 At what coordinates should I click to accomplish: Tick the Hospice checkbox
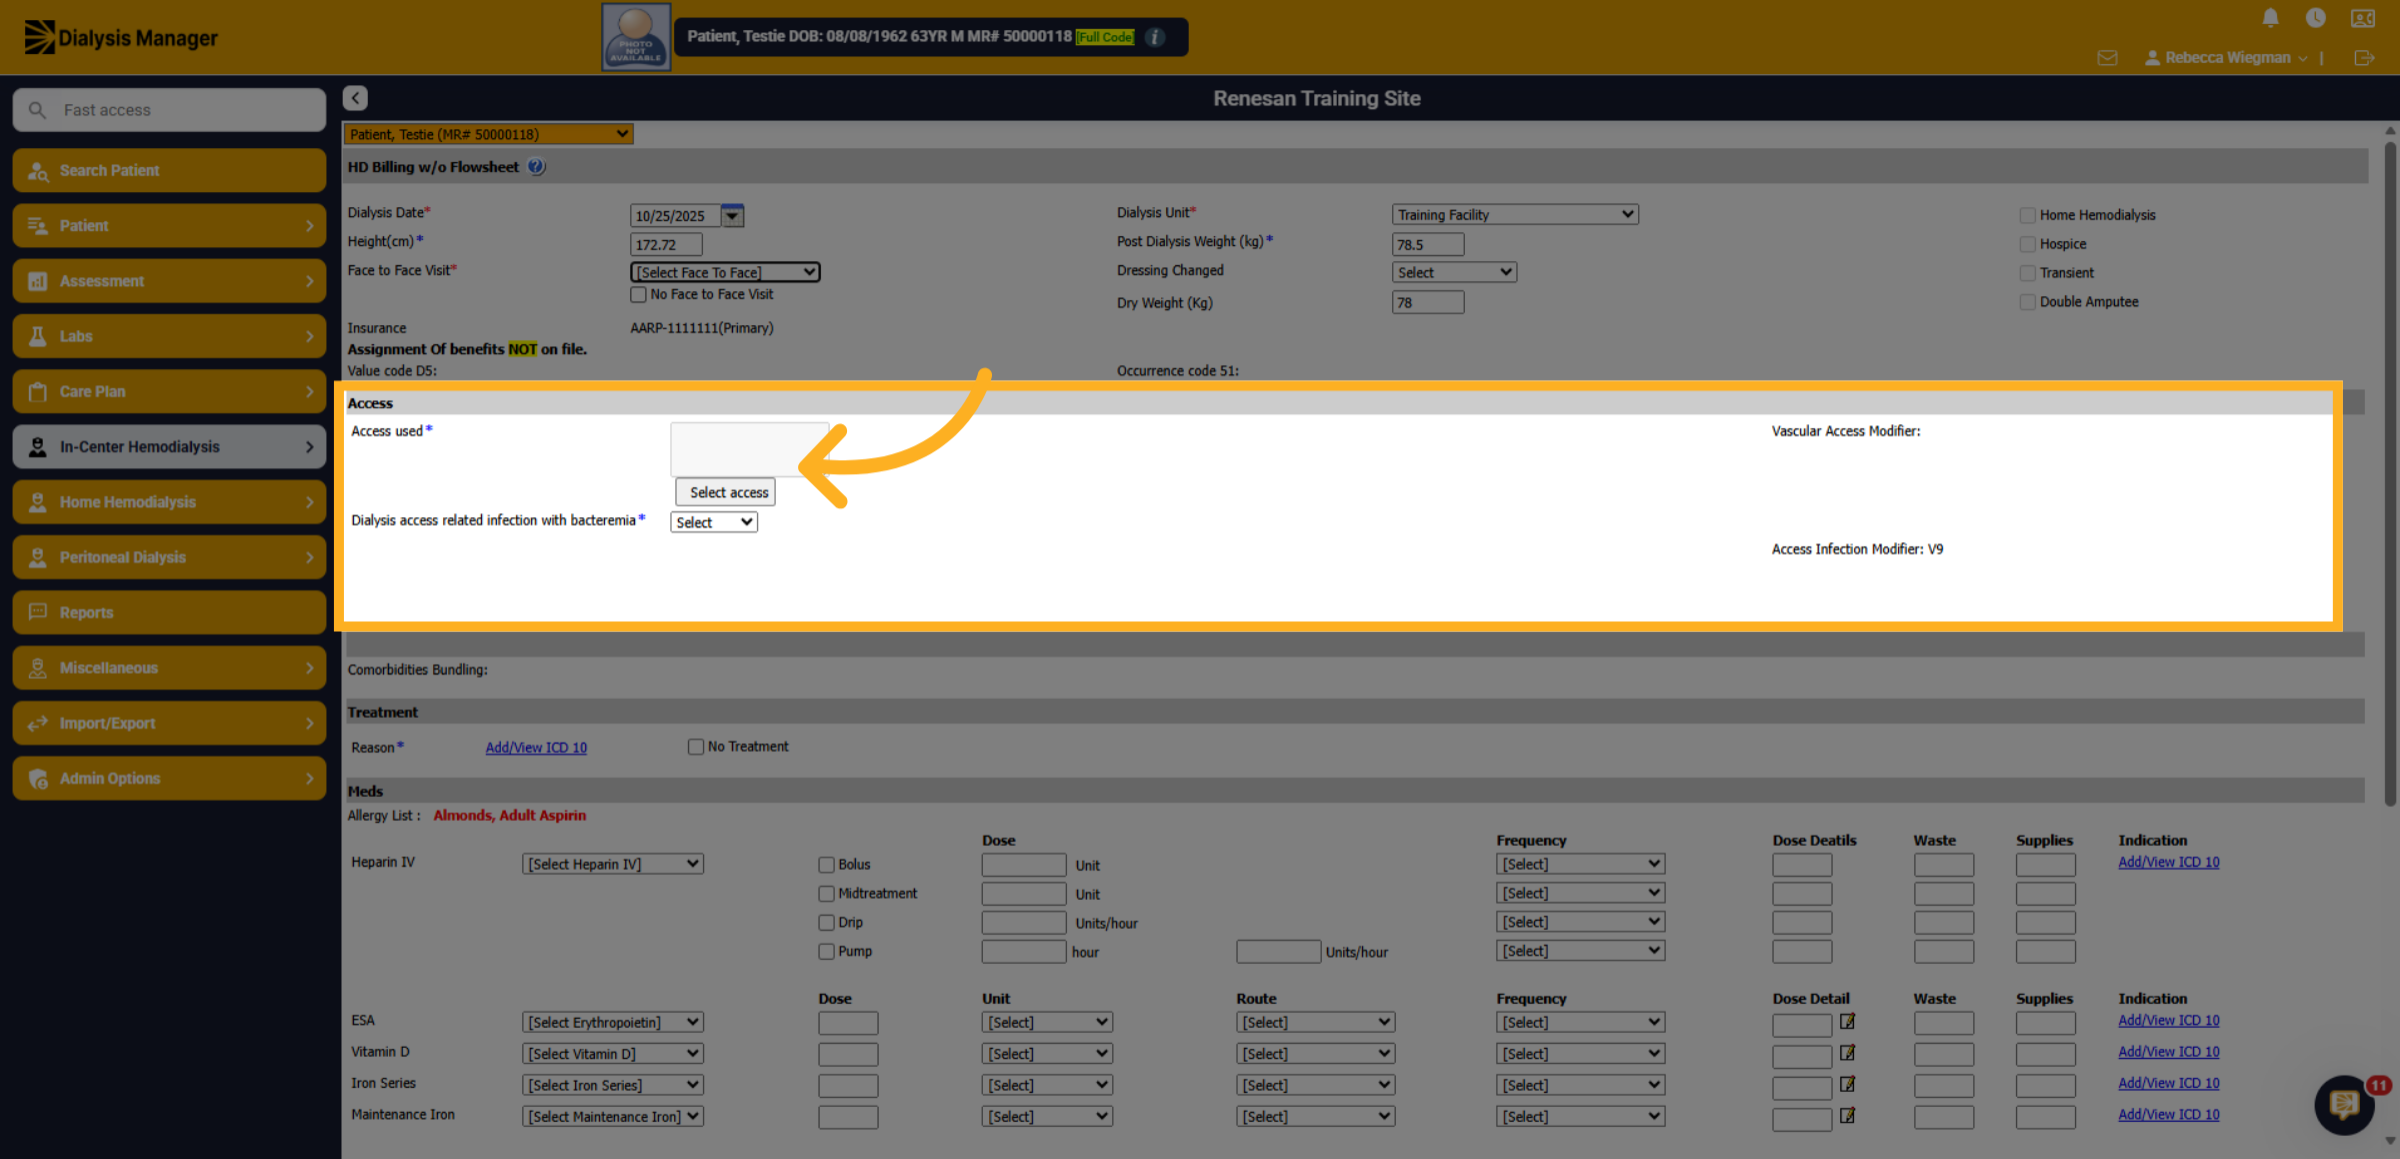pyautogui.click(x=2027, y=244)
